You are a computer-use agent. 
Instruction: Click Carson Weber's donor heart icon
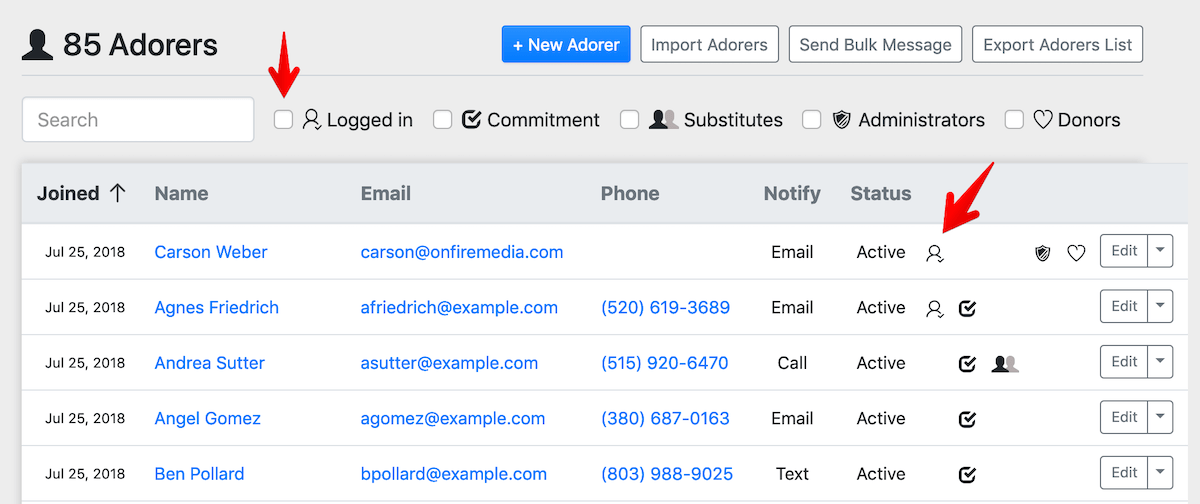[x=1076, y=253]
